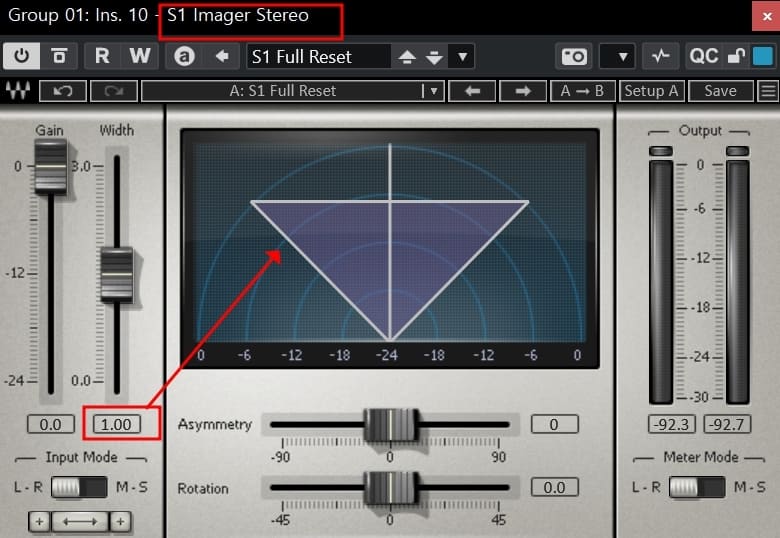Click the Width fader handle
780x538 pixels.
tap(117, 274)
